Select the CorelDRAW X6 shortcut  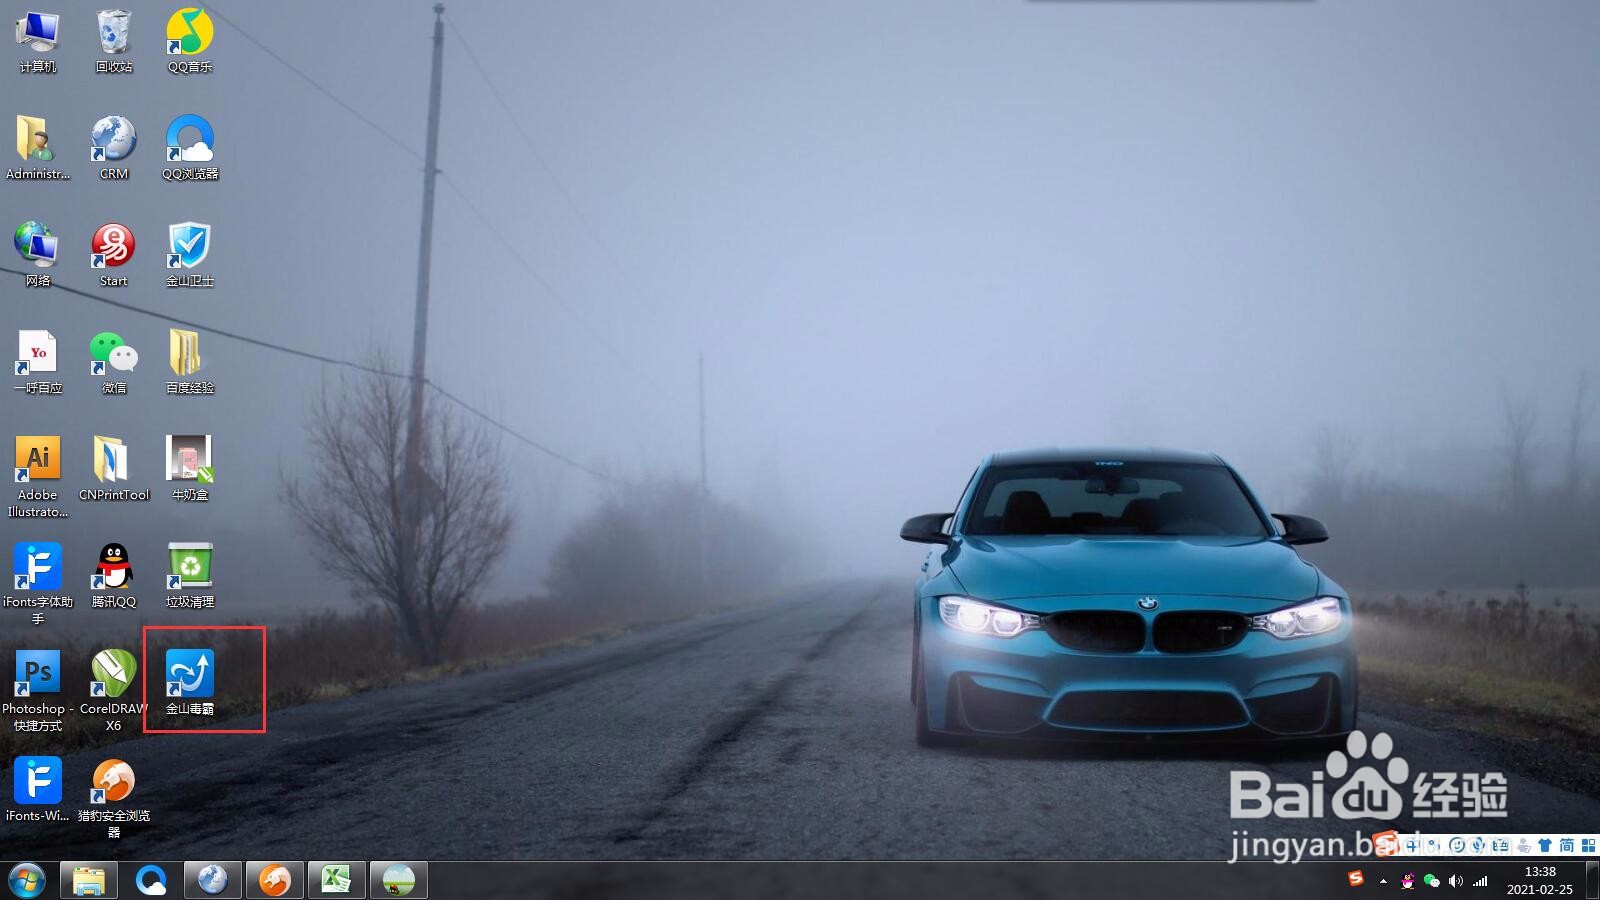pyautogui.click(x=114, y=691)
